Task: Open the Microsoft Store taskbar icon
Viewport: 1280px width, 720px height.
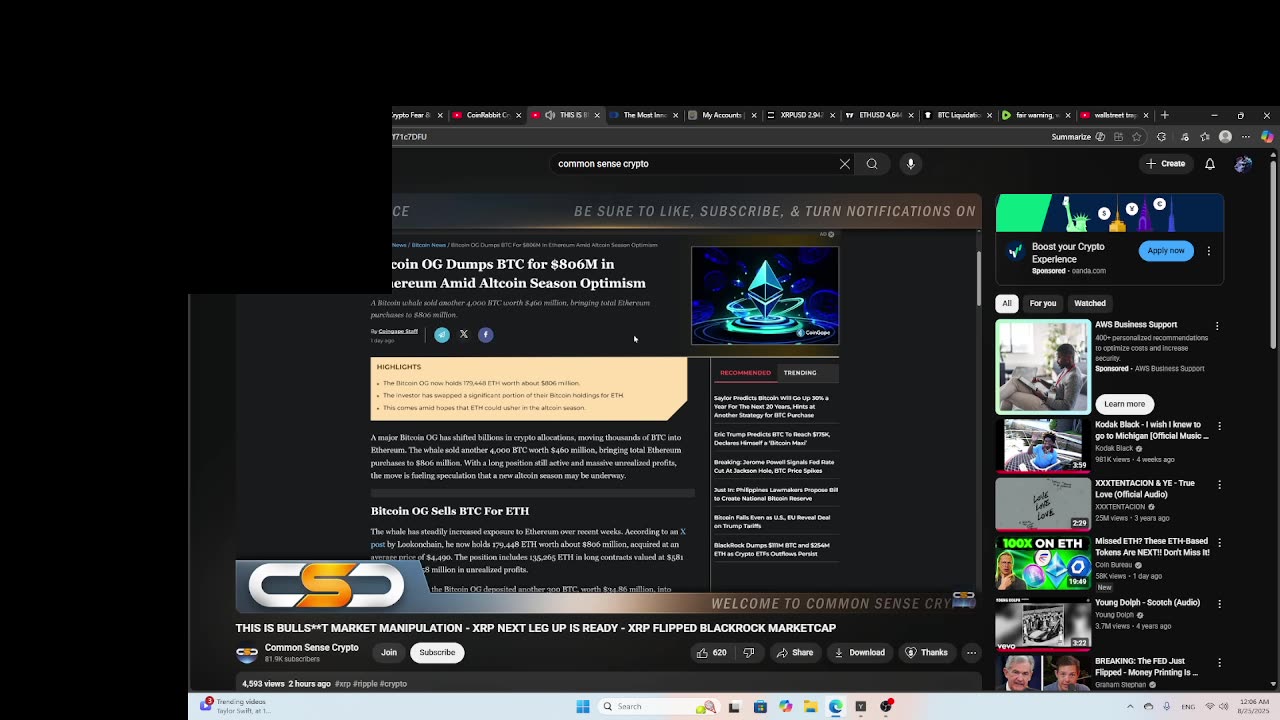Action: [760, 706]
